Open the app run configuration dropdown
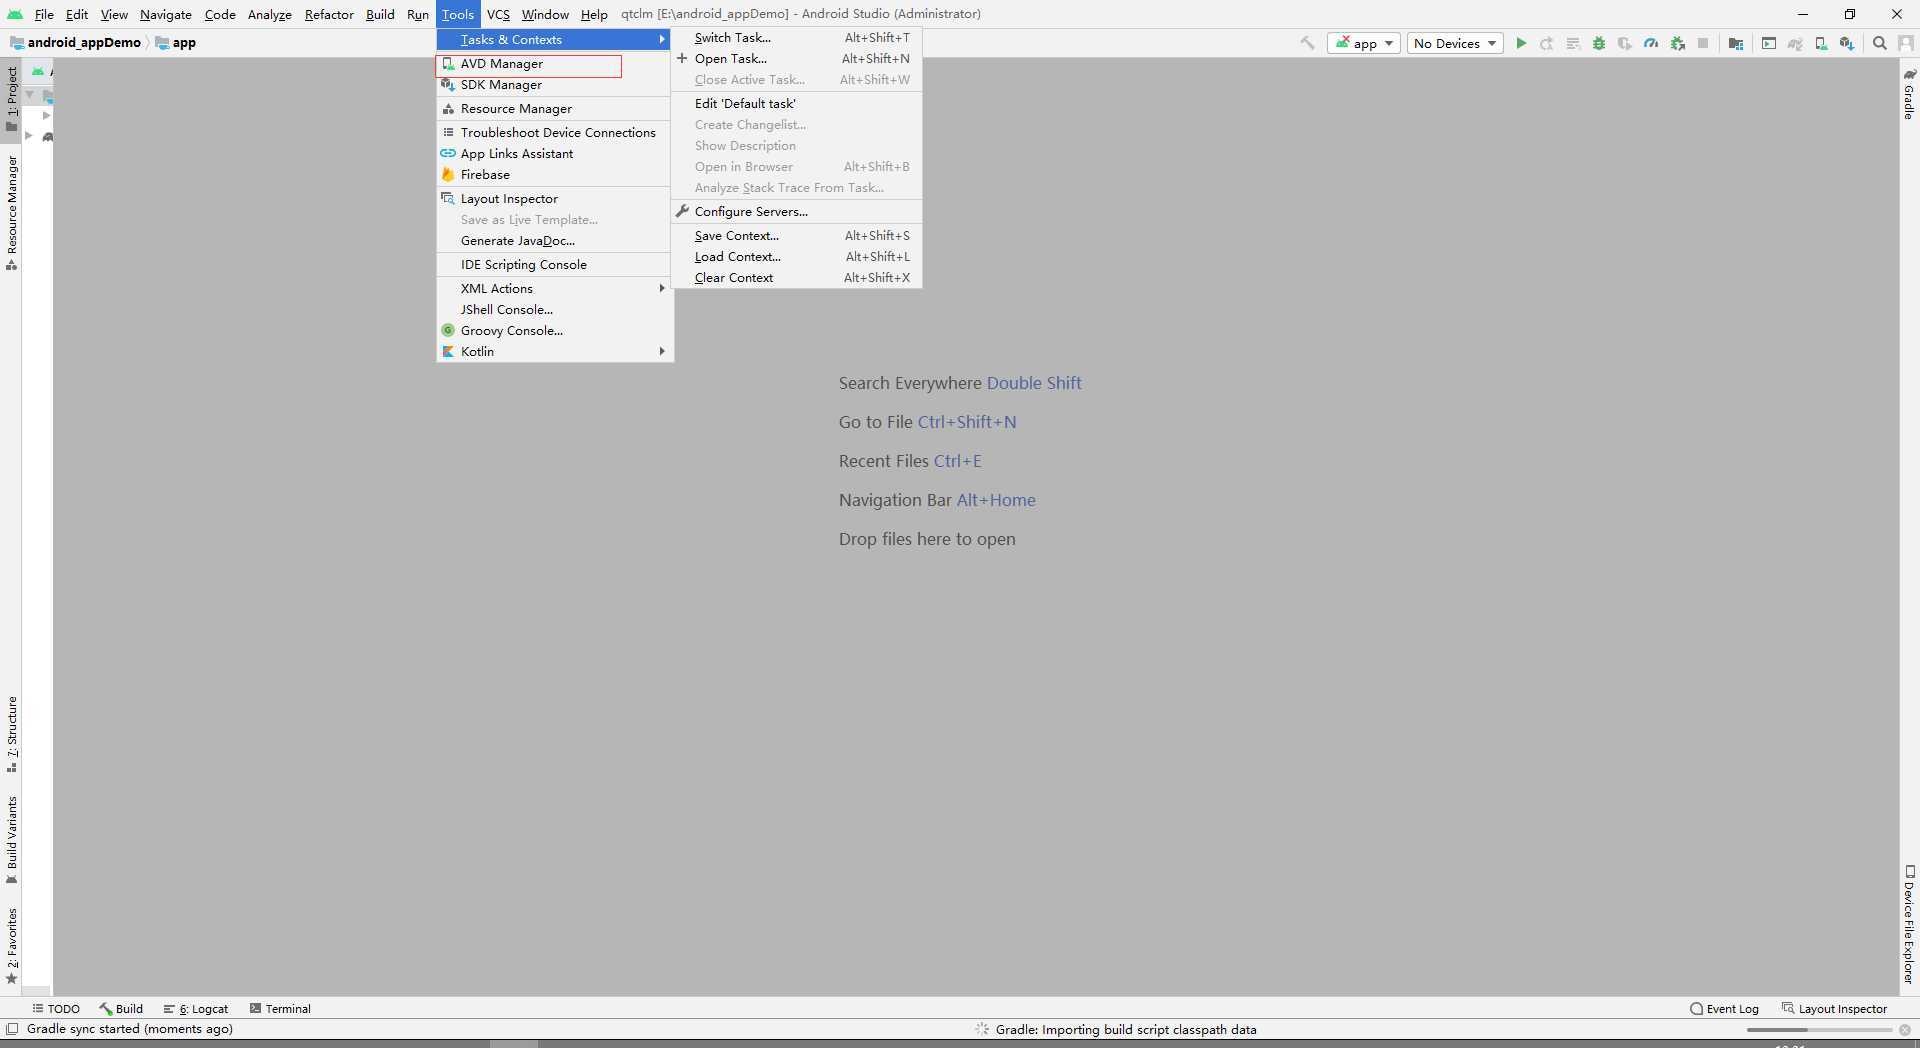 click(1363, 43)
